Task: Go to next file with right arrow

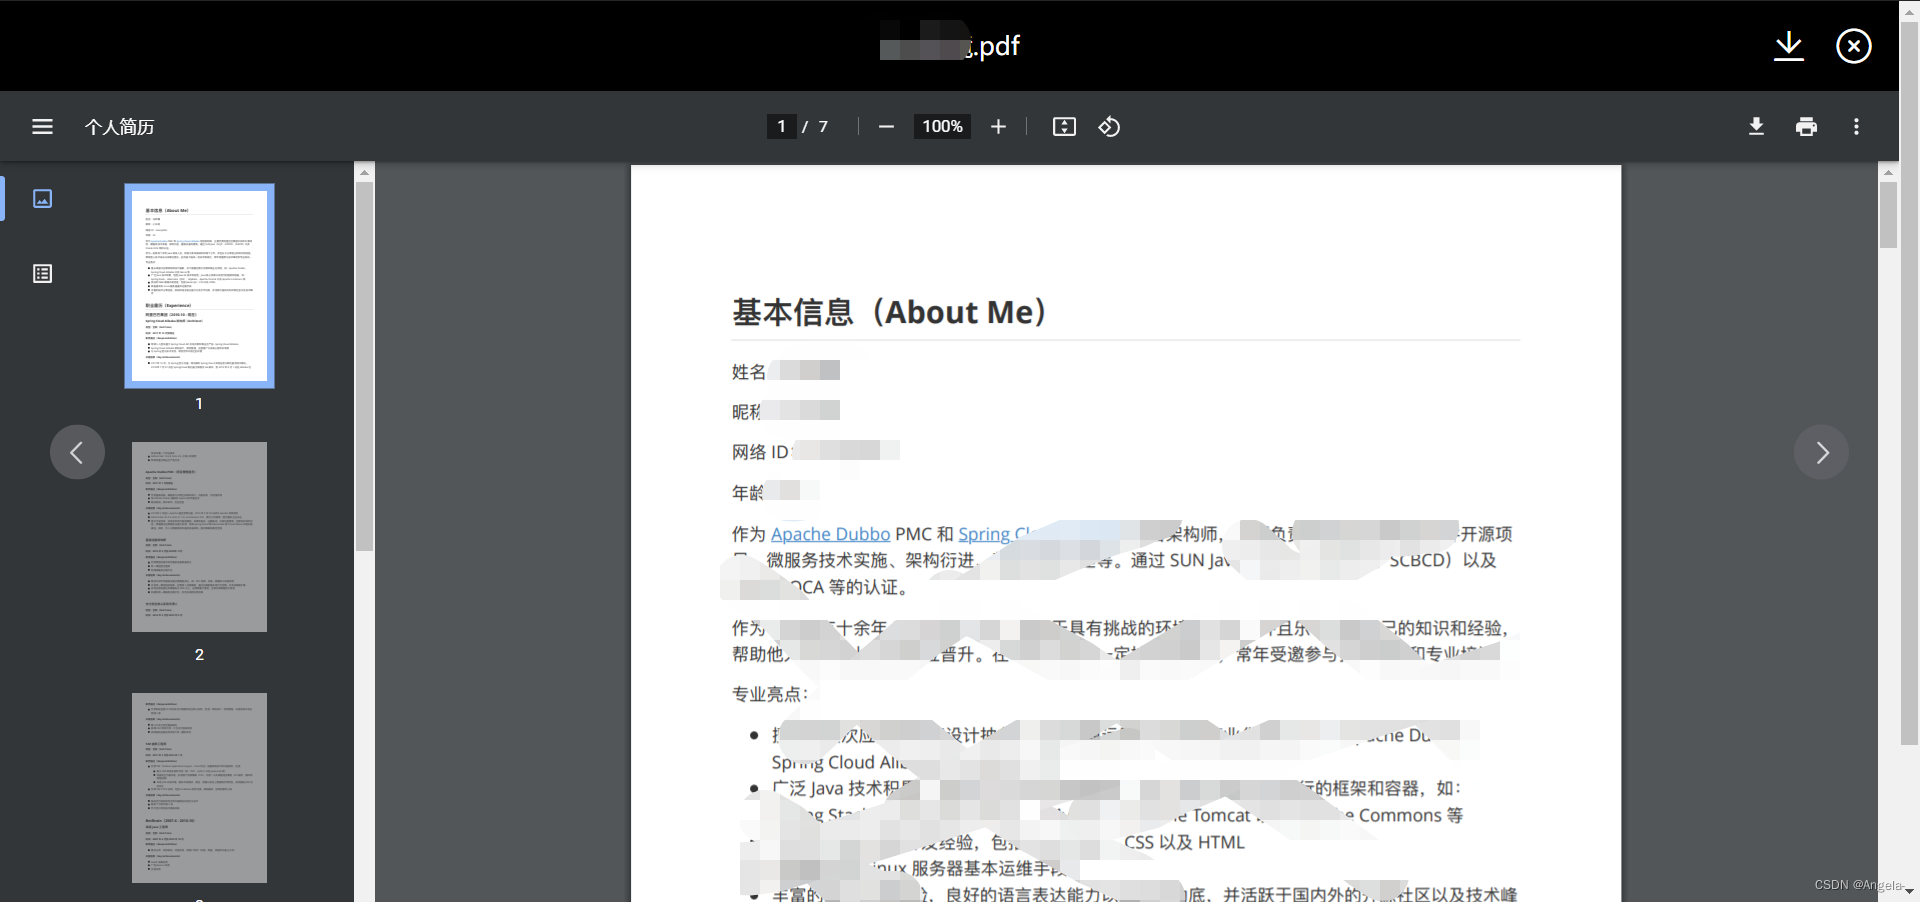Action: pos(1821,452)
